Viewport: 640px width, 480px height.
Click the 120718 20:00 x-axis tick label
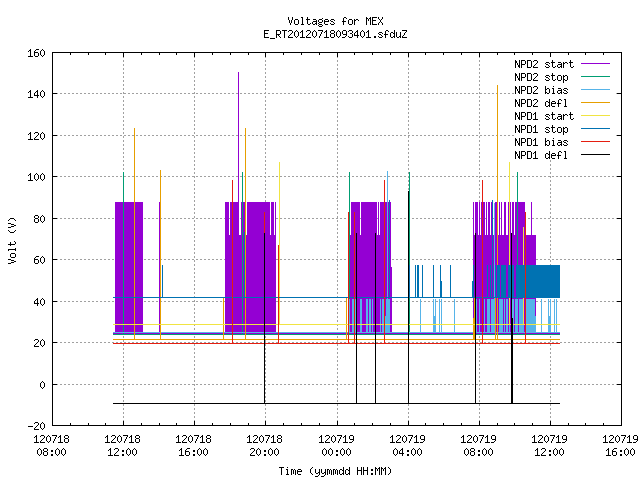[x=264, y=446]
